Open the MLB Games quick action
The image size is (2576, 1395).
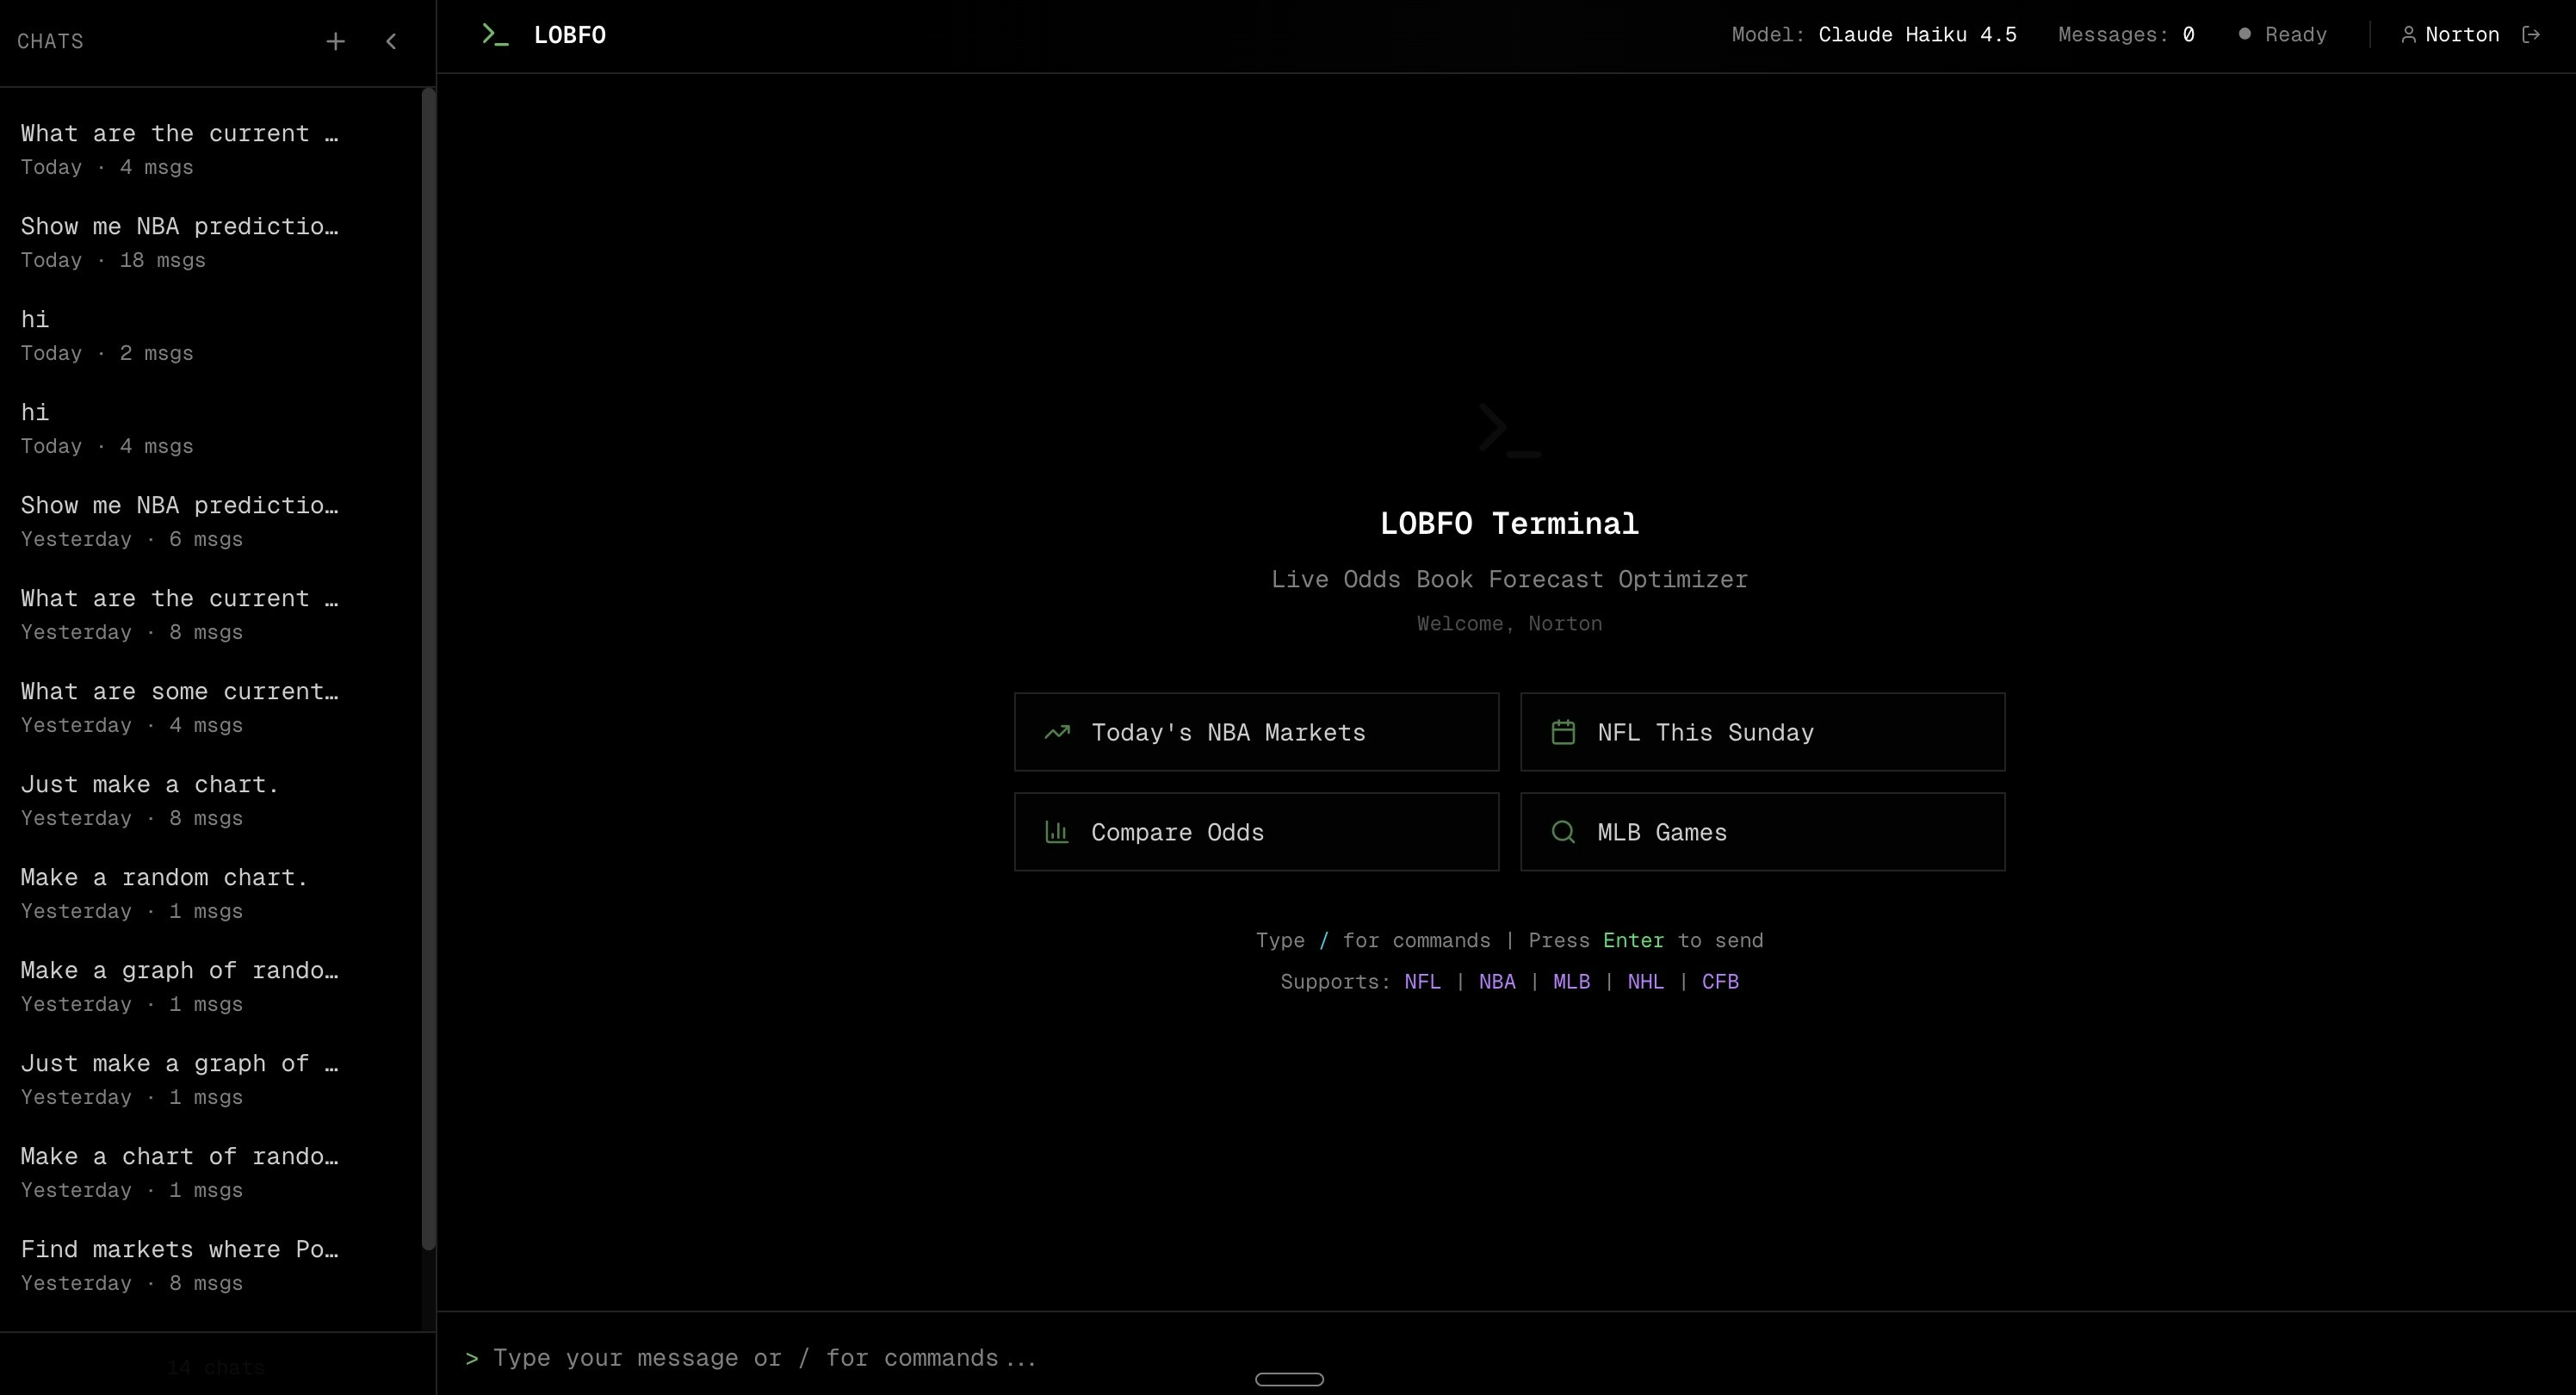1763,832
